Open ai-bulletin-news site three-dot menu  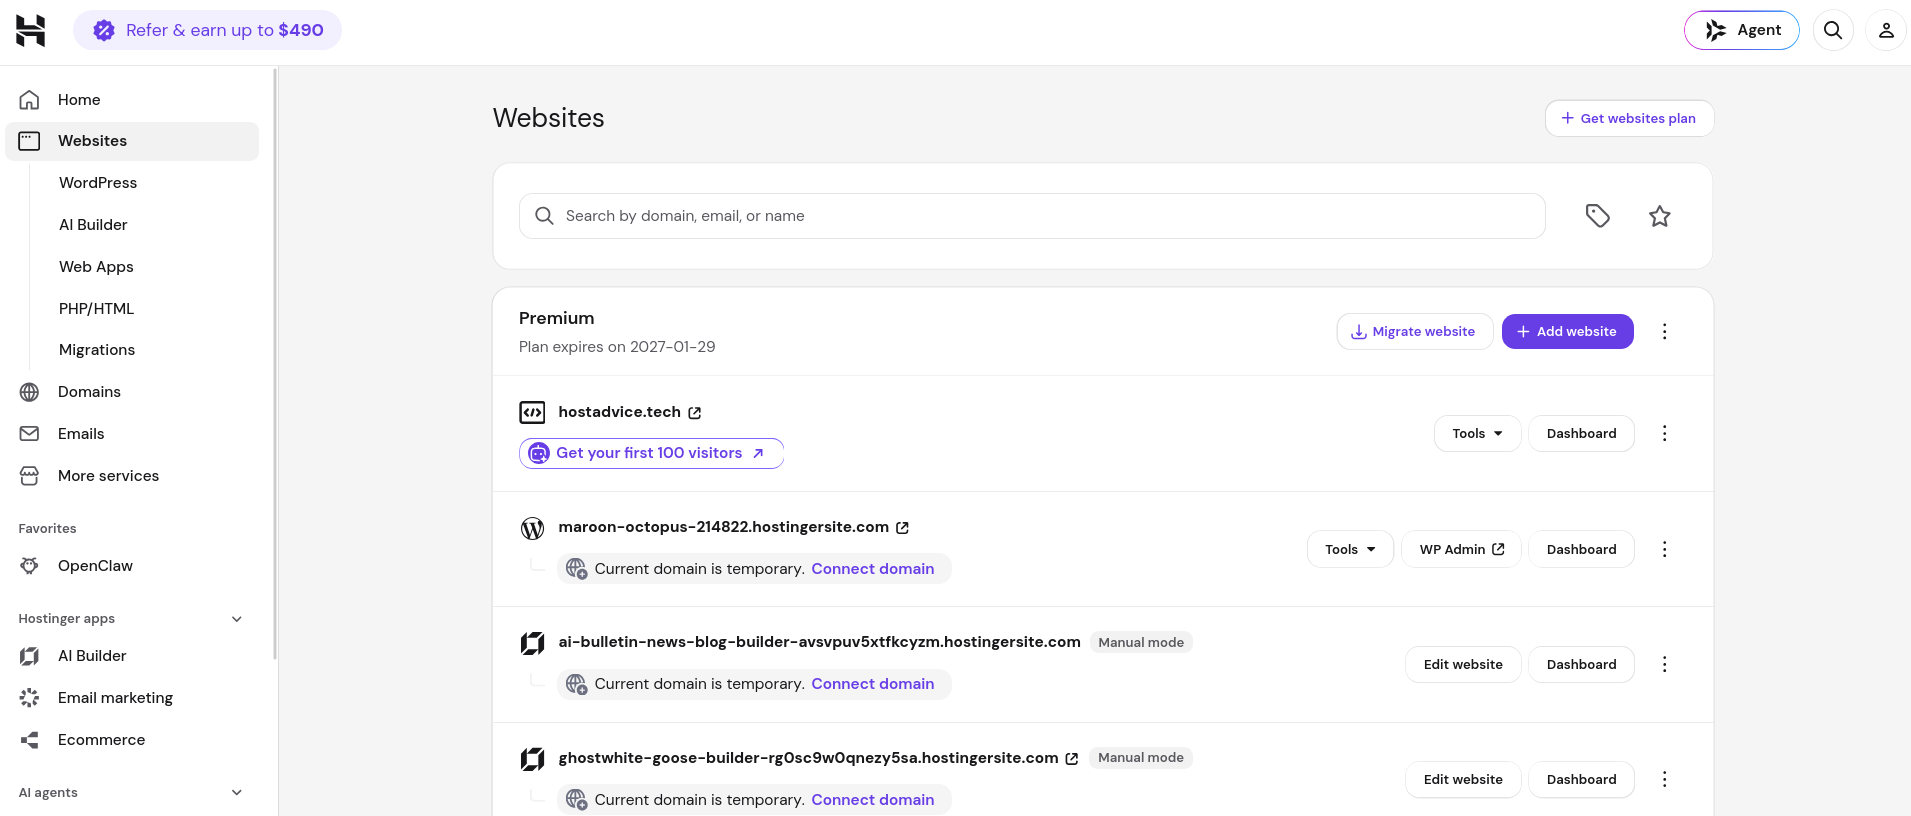(1665, 664)
